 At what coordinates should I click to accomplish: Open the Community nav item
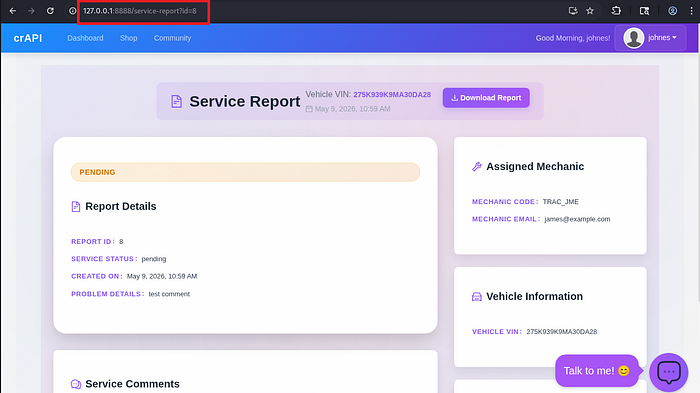172,38
